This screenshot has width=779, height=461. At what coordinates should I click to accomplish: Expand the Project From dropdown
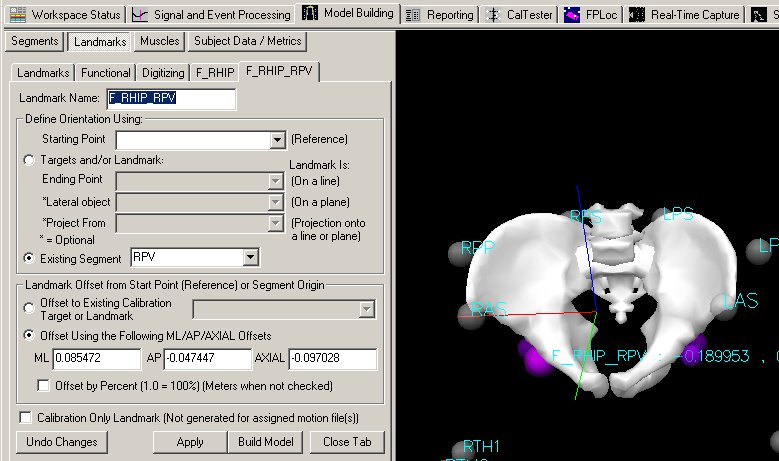click(276, 224)
